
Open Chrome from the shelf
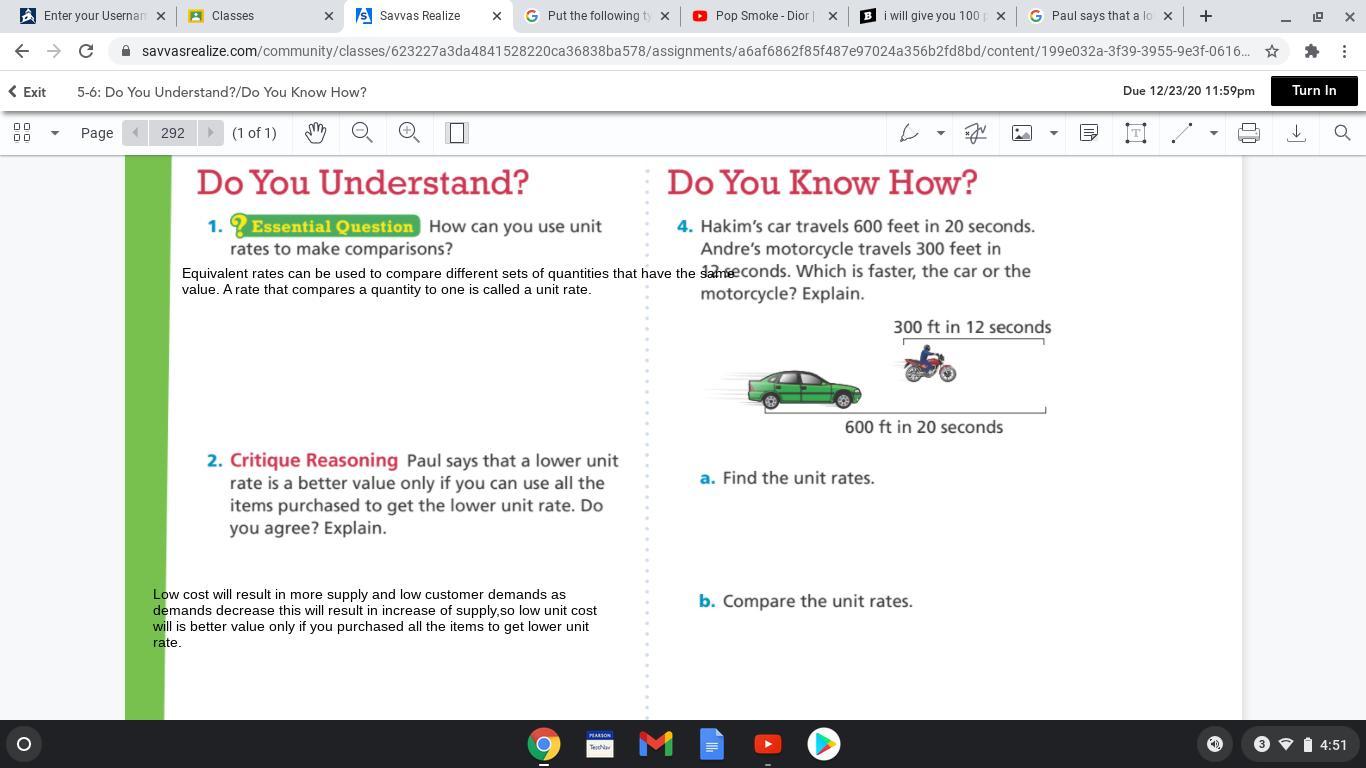click(544, 744)
